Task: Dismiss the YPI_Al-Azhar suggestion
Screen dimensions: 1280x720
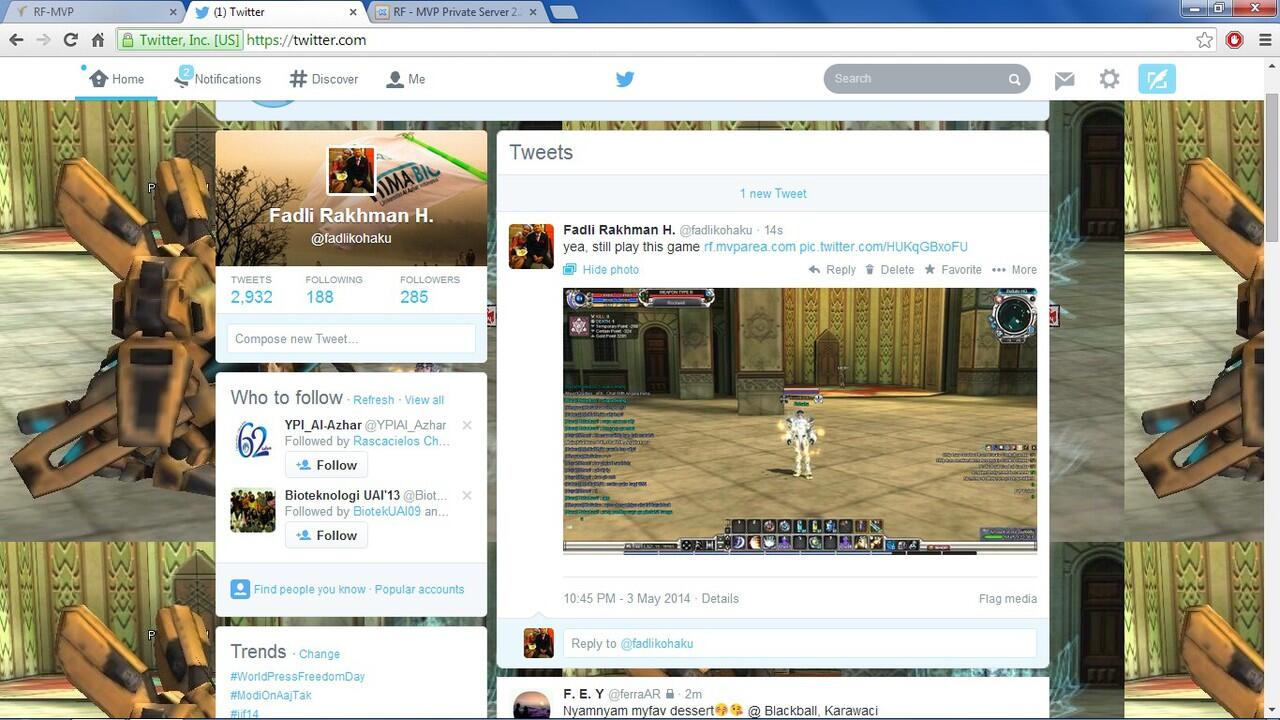Action: point(467,425)
